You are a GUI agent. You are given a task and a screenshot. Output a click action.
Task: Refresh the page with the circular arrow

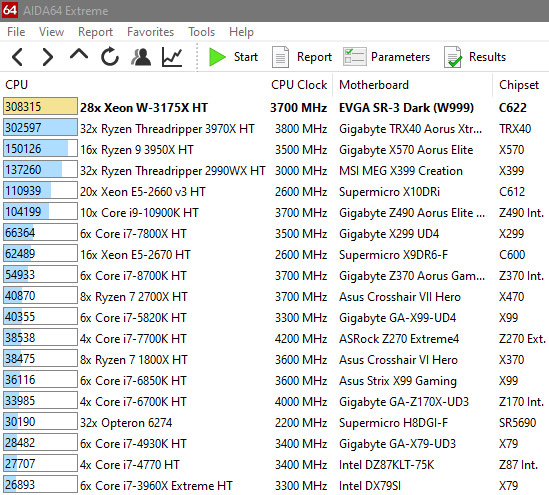pos(110,57)
